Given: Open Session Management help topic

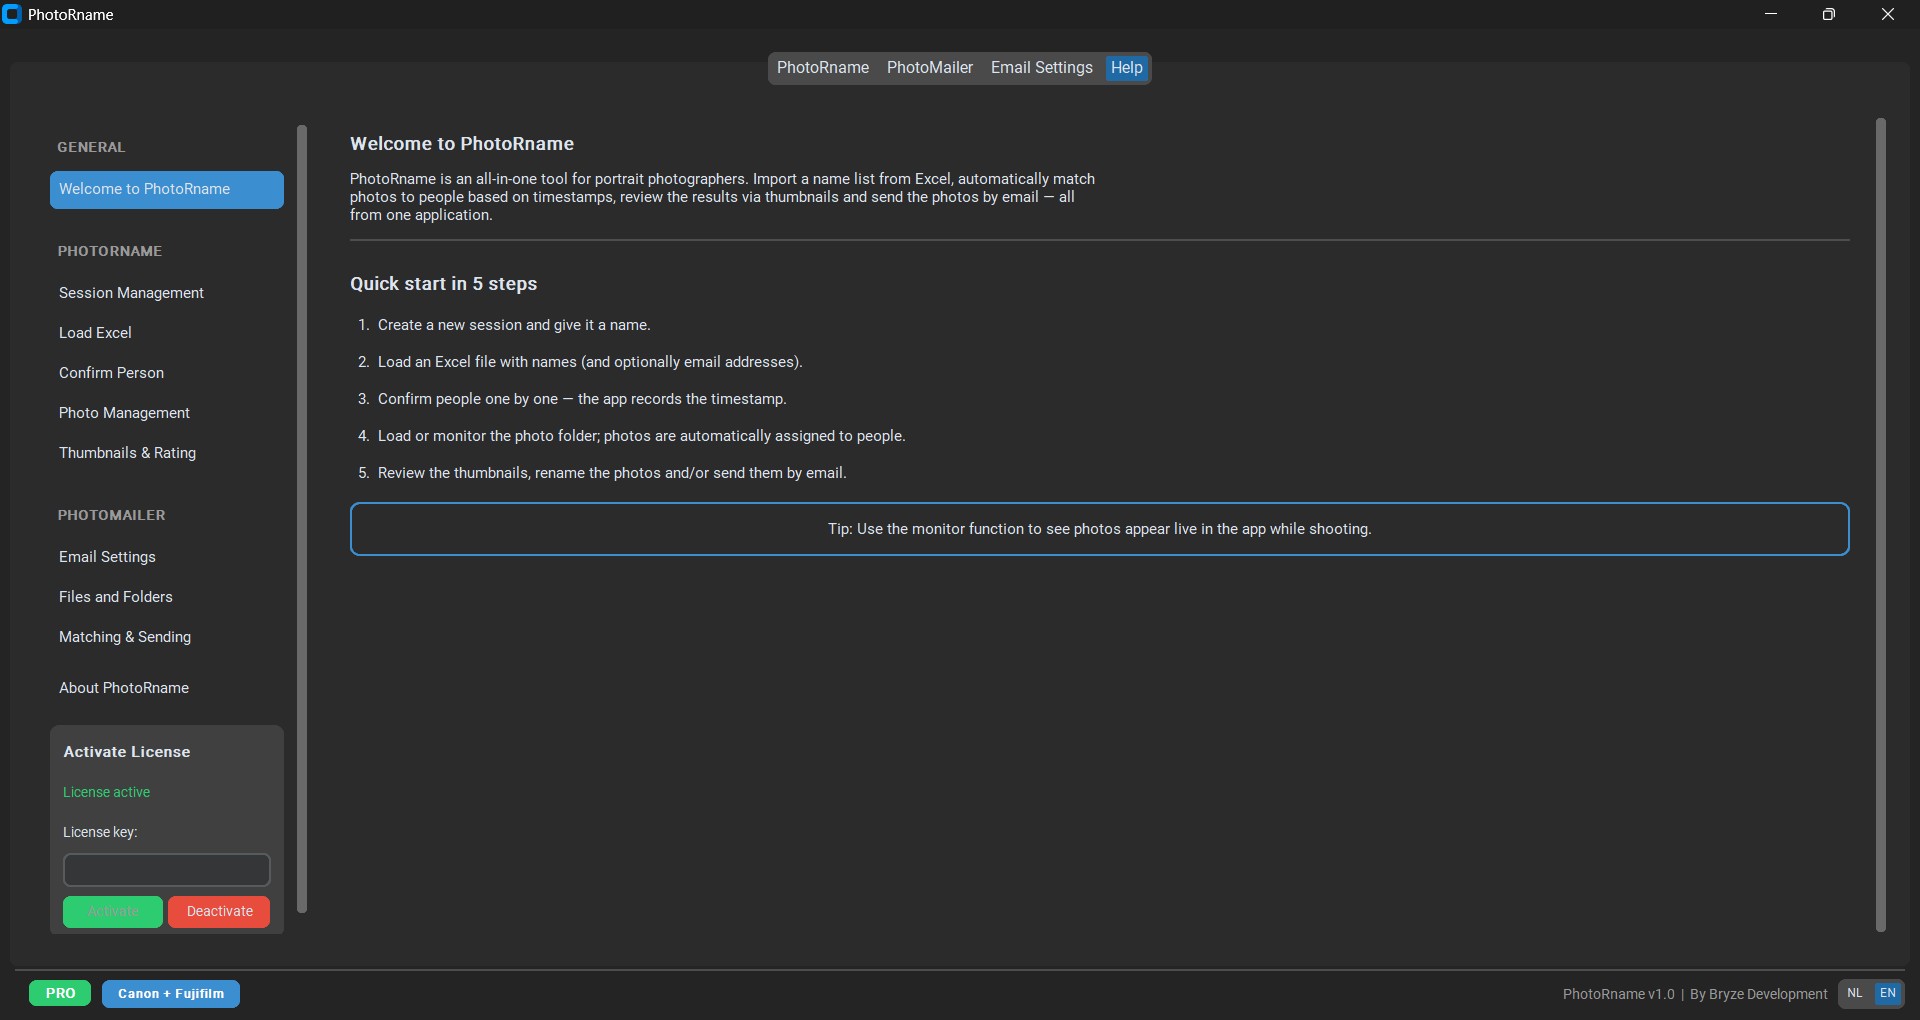Looking at the screenshot, I should tap(131, 293).
